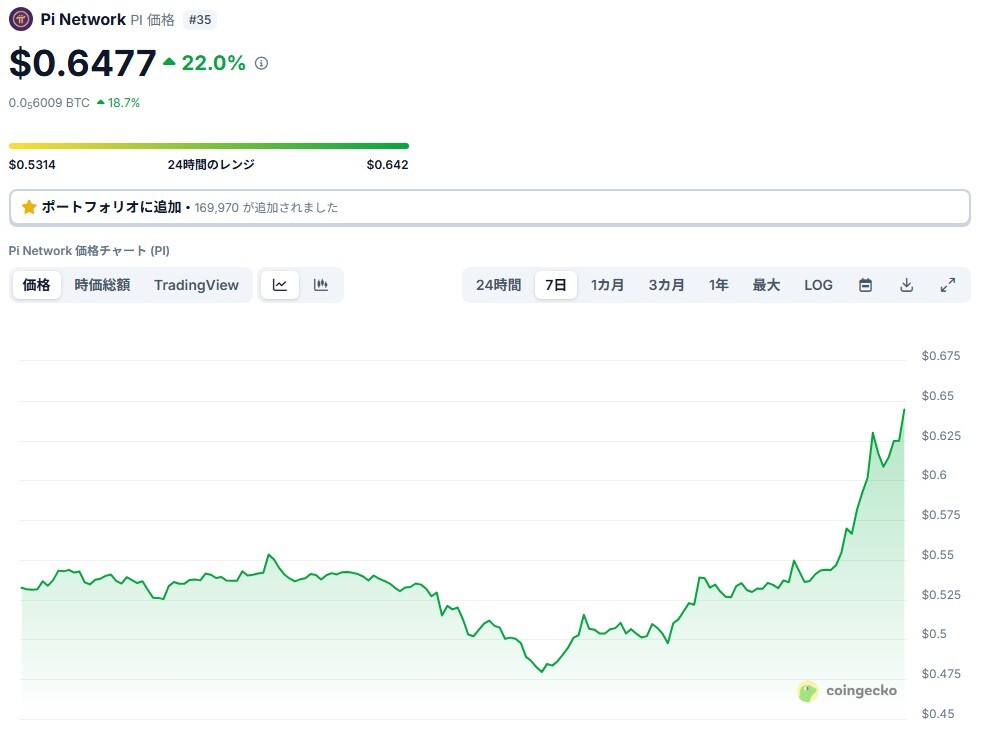Screen dimensions: 983x733
Task: Click the 24時間のレンジ label
Action: point(211,165)
